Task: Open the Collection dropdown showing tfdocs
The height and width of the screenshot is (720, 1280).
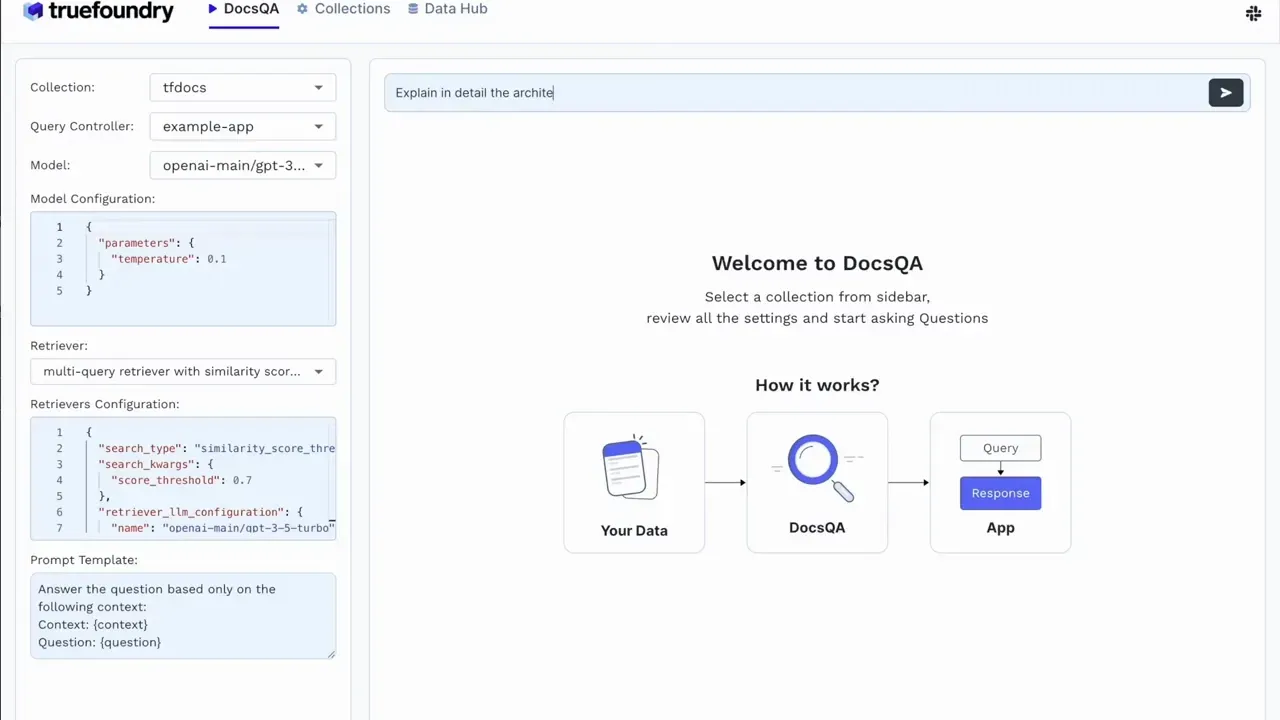Action: [x=242, y=87]
